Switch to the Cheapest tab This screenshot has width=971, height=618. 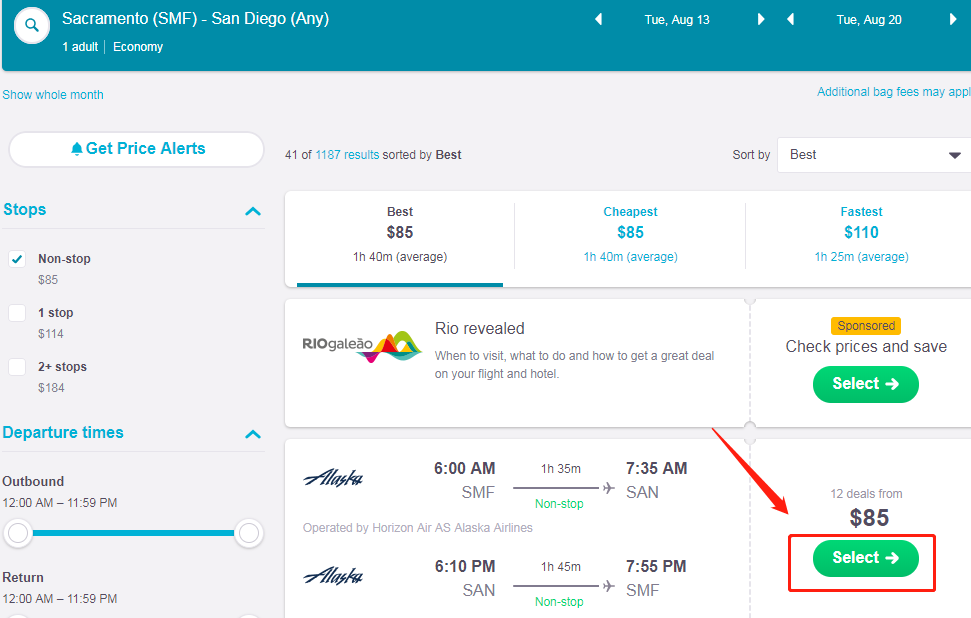tap(630, 233)
